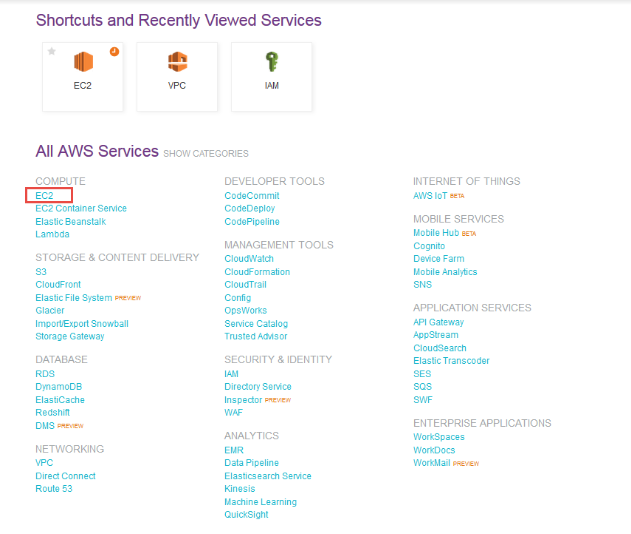Screen dimensions: 631x534
Task: Open Route 53 service
Action: (54, 489)
